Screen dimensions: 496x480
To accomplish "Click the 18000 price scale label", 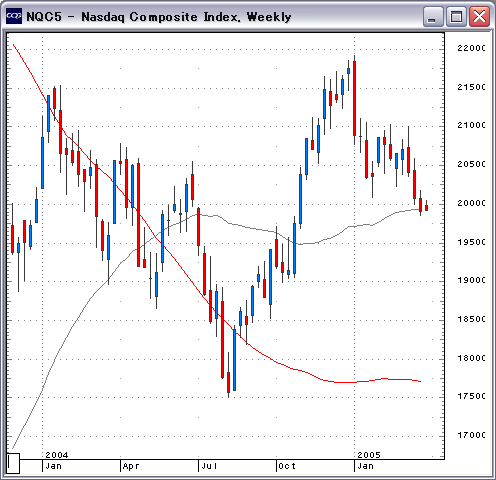I will tap(471, 358).
